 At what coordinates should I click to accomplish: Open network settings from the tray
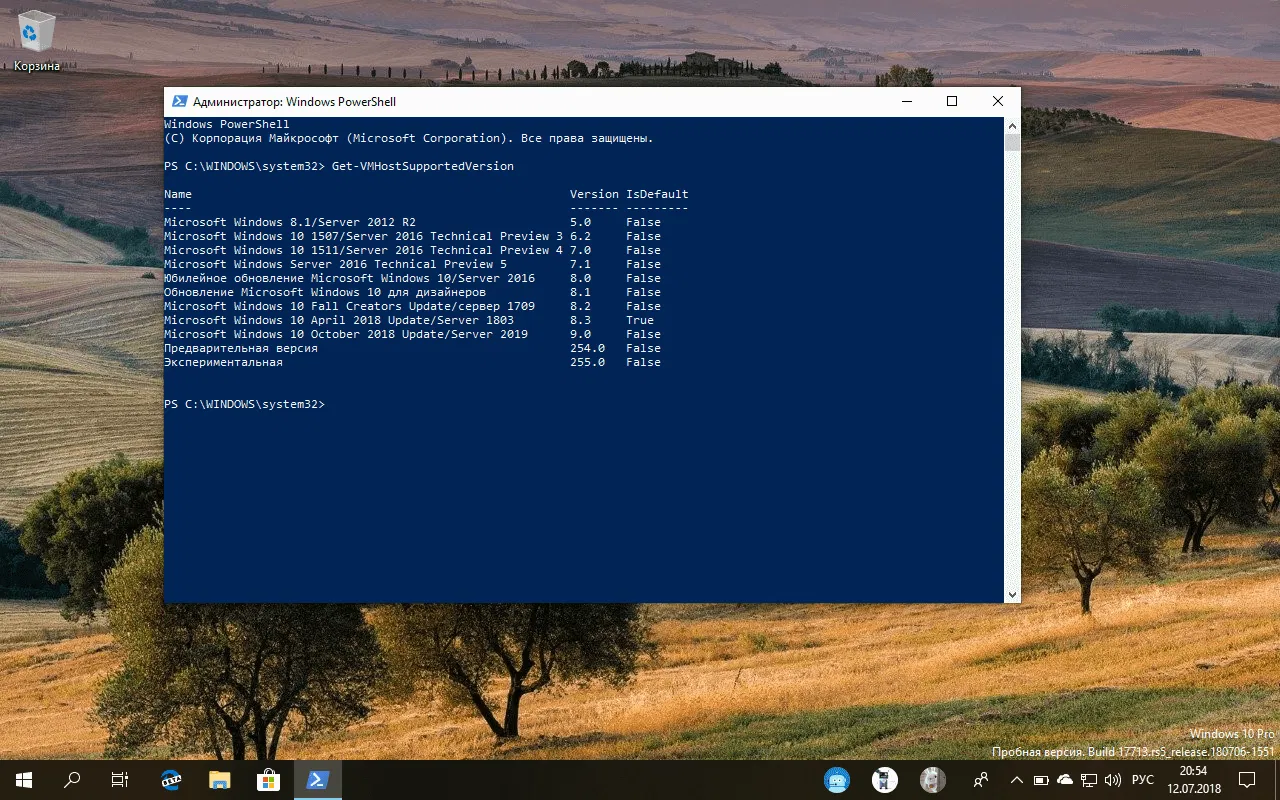[1089, 780]
